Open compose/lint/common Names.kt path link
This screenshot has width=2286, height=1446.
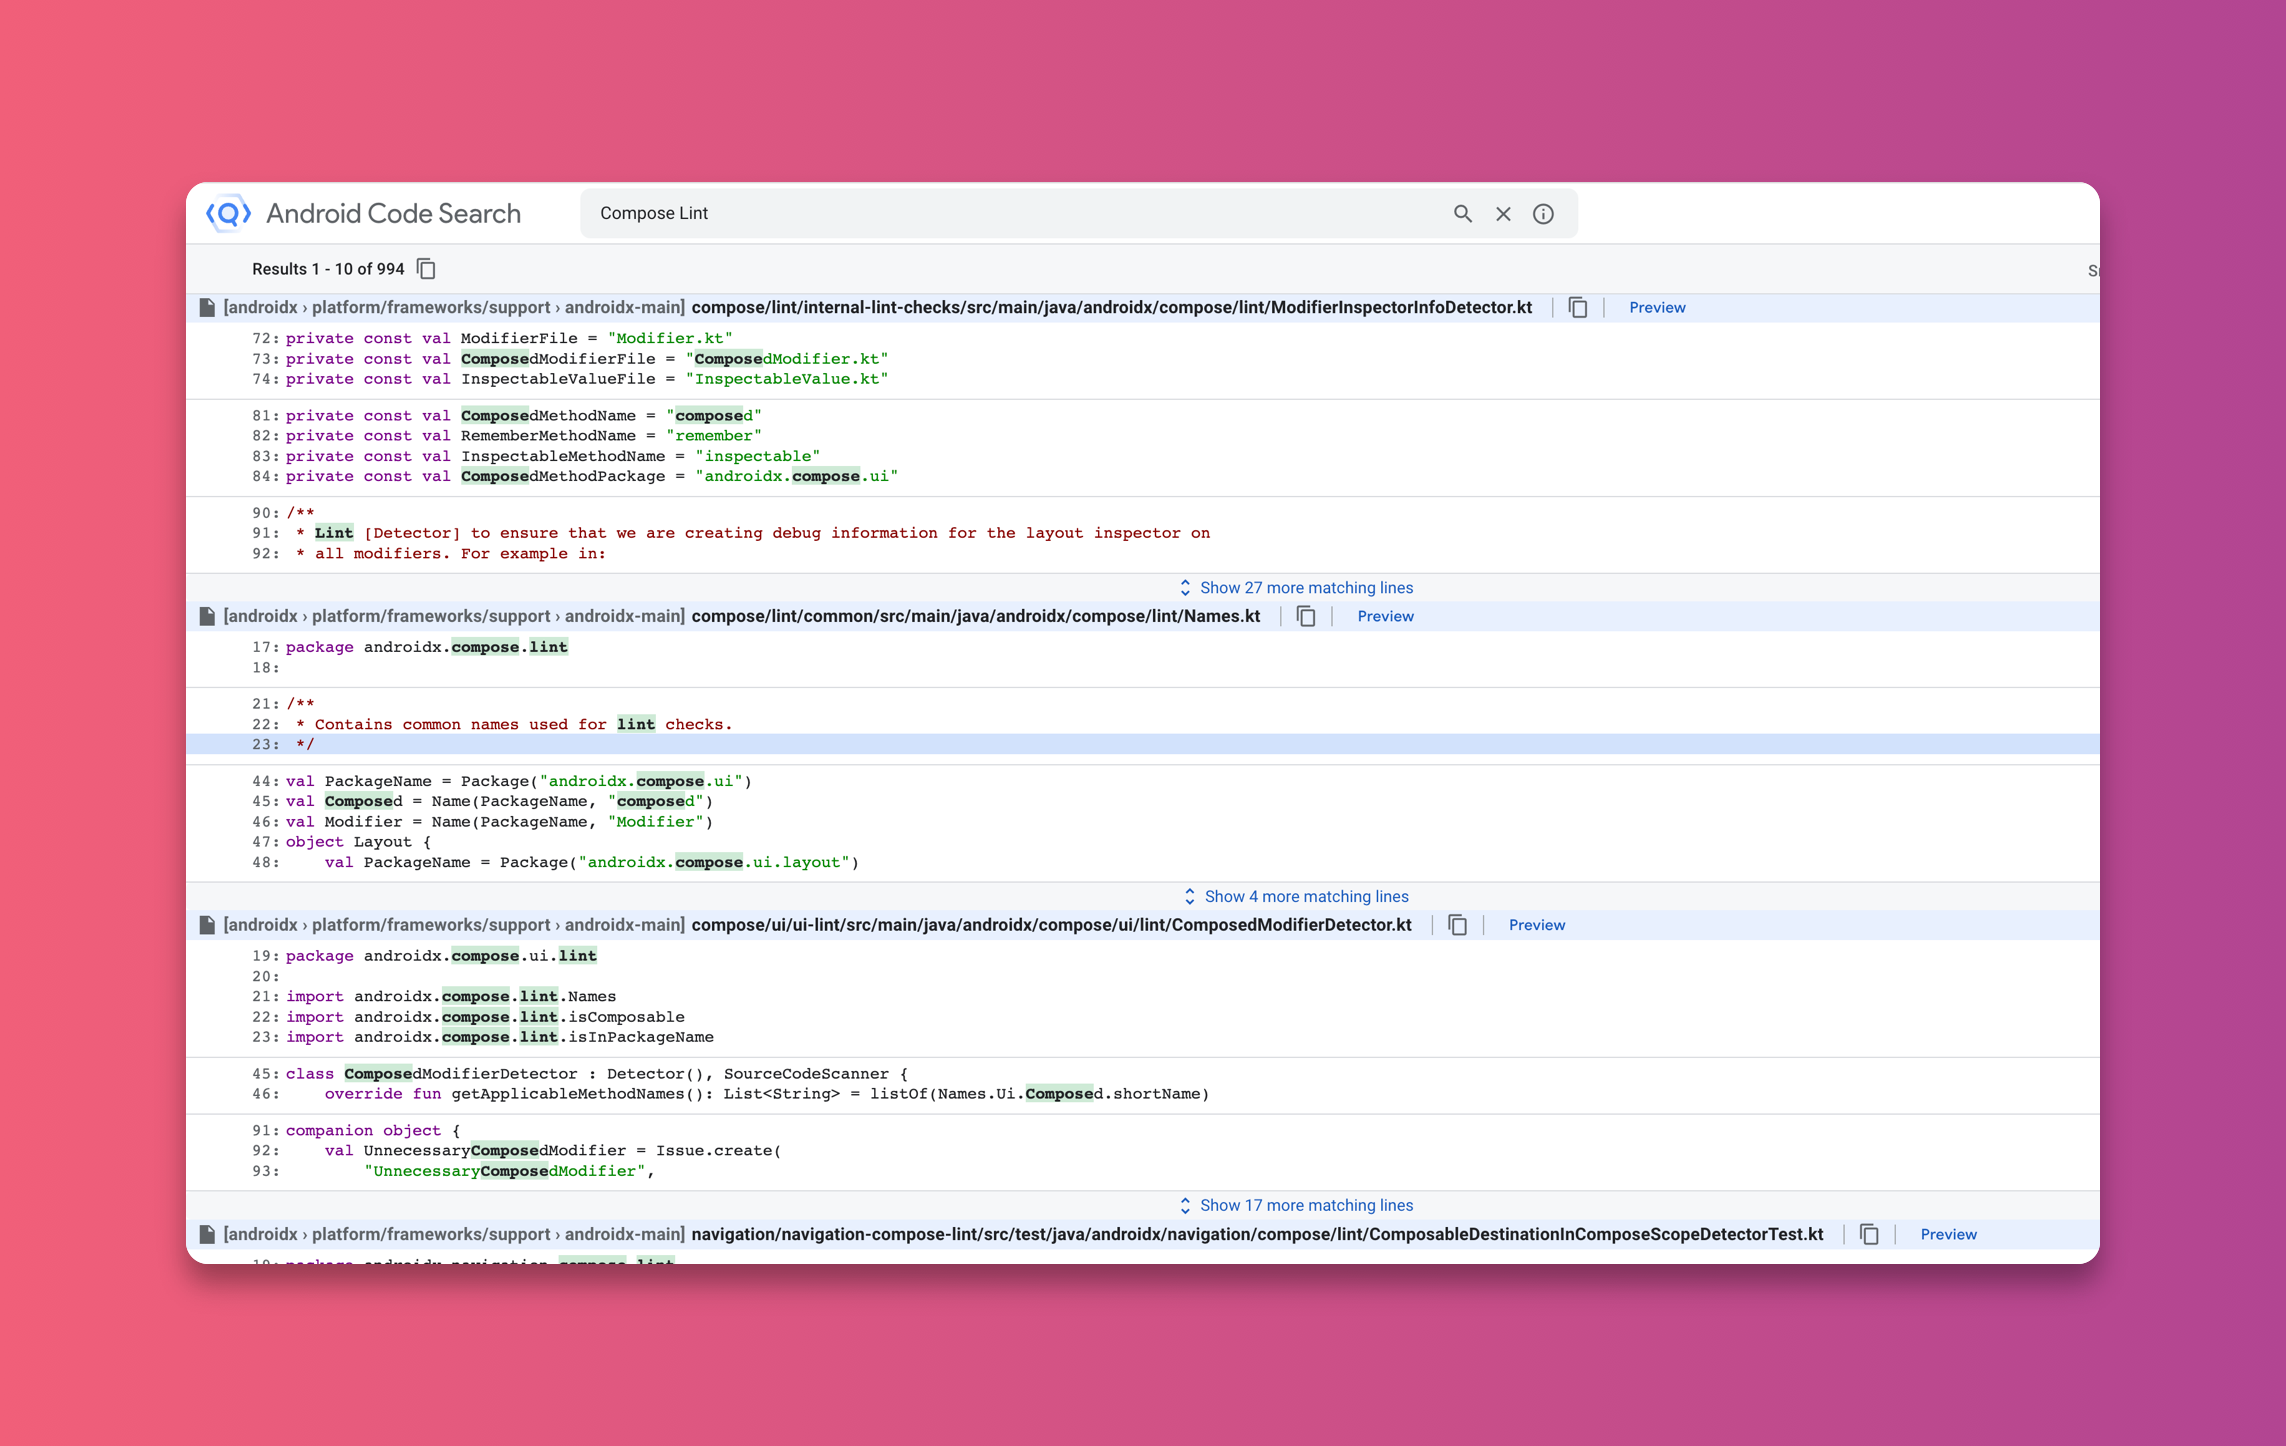point(976,617)
